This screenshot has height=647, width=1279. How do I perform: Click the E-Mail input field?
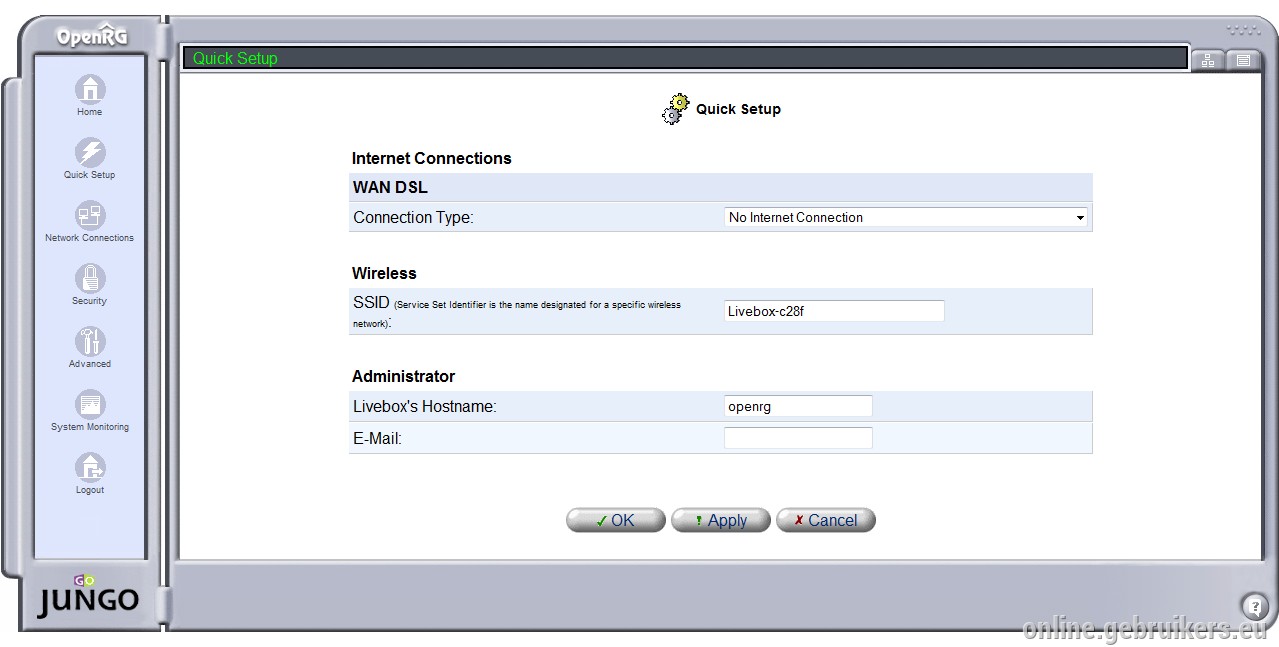(x=798, y=438)
